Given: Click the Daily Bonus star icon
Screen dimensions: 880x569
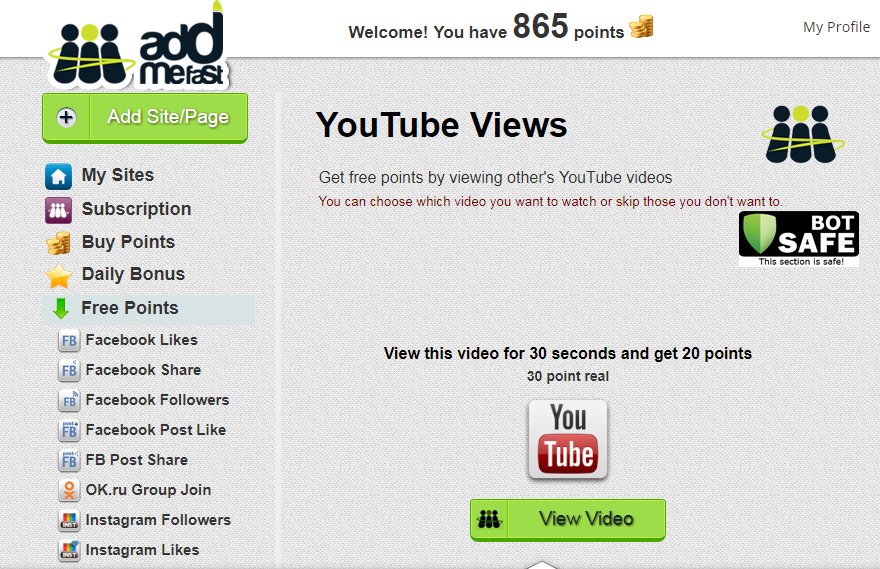Looking at the screenshot, I should click(x=59, y=276).
